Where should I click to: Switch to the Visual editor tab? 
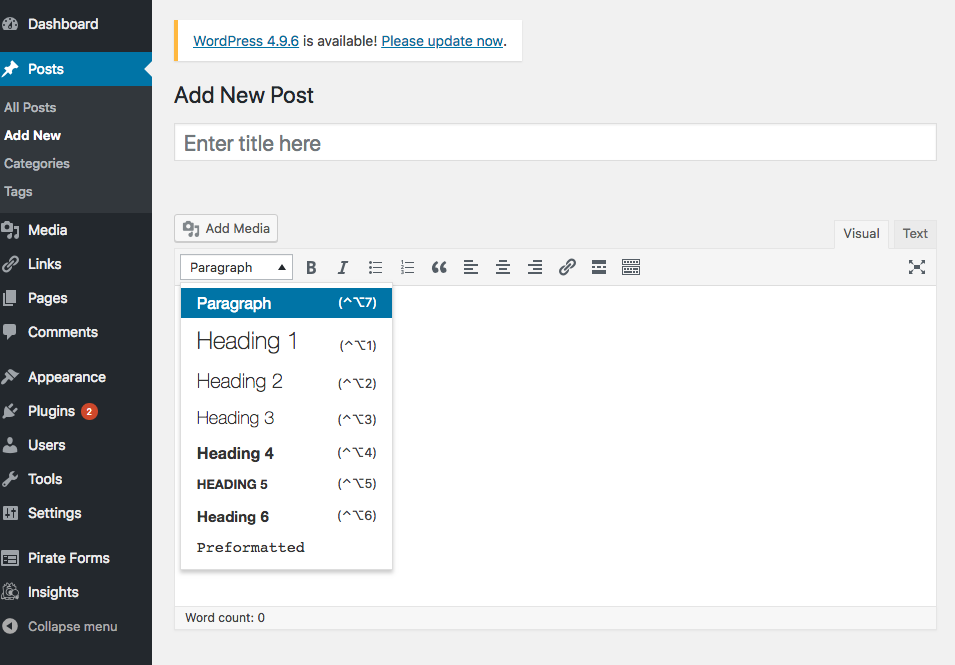coord(861,234)
